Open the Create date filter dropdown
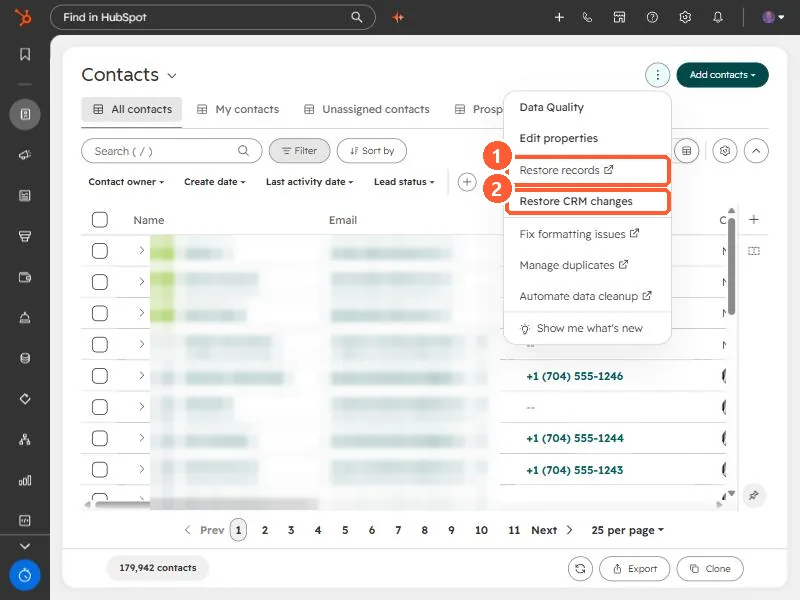This screenshot has height=600, width=800. pyautogui.click(x=215, y=182)
